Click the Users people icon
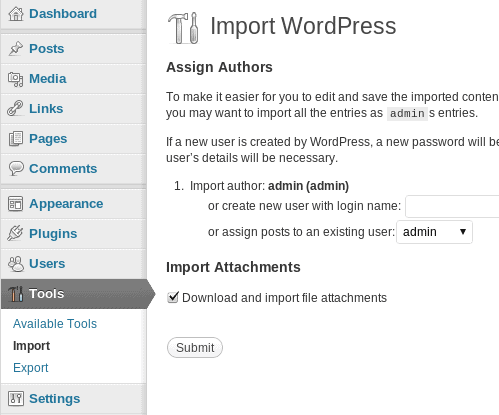This screenshot has width=499, height=415. pyautogui.click(x=16, y=264)
